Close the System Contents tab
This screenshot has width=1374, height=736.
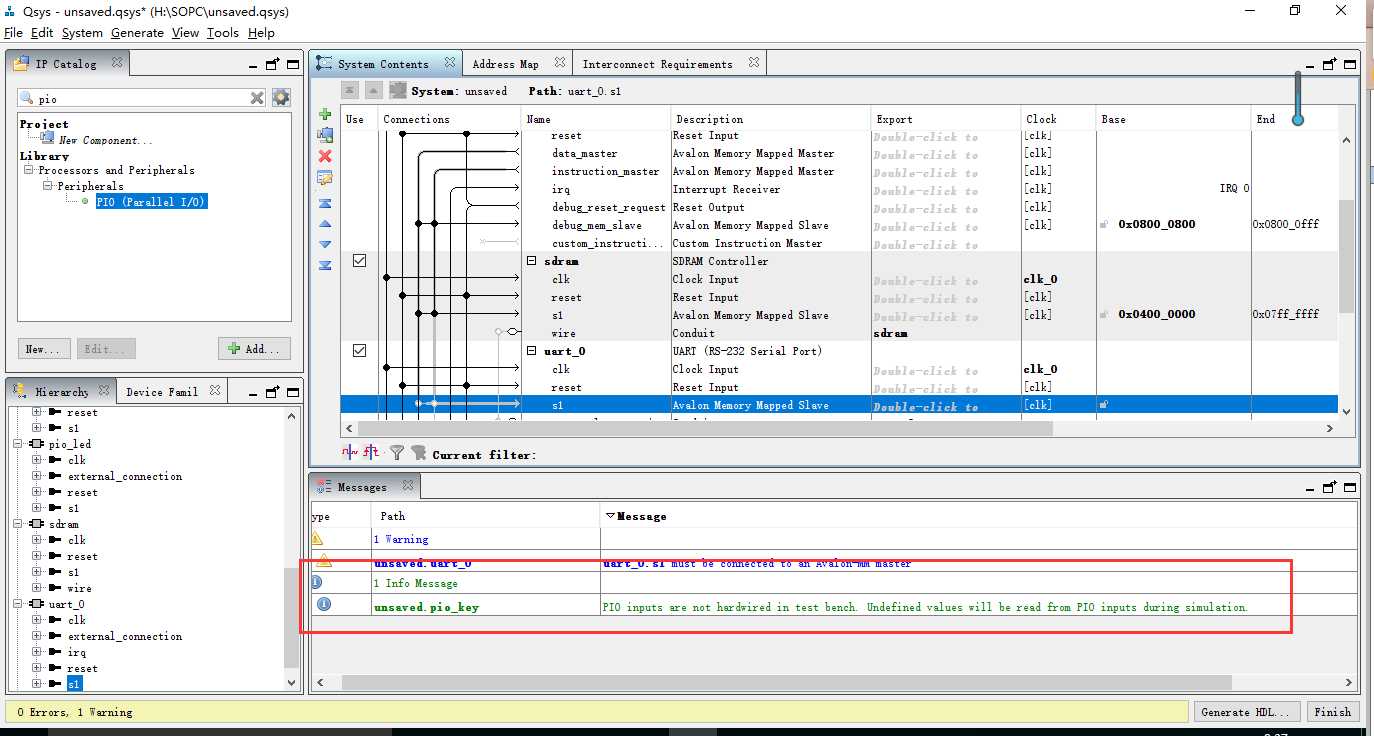pyautogui.click(x=450, y=63)
